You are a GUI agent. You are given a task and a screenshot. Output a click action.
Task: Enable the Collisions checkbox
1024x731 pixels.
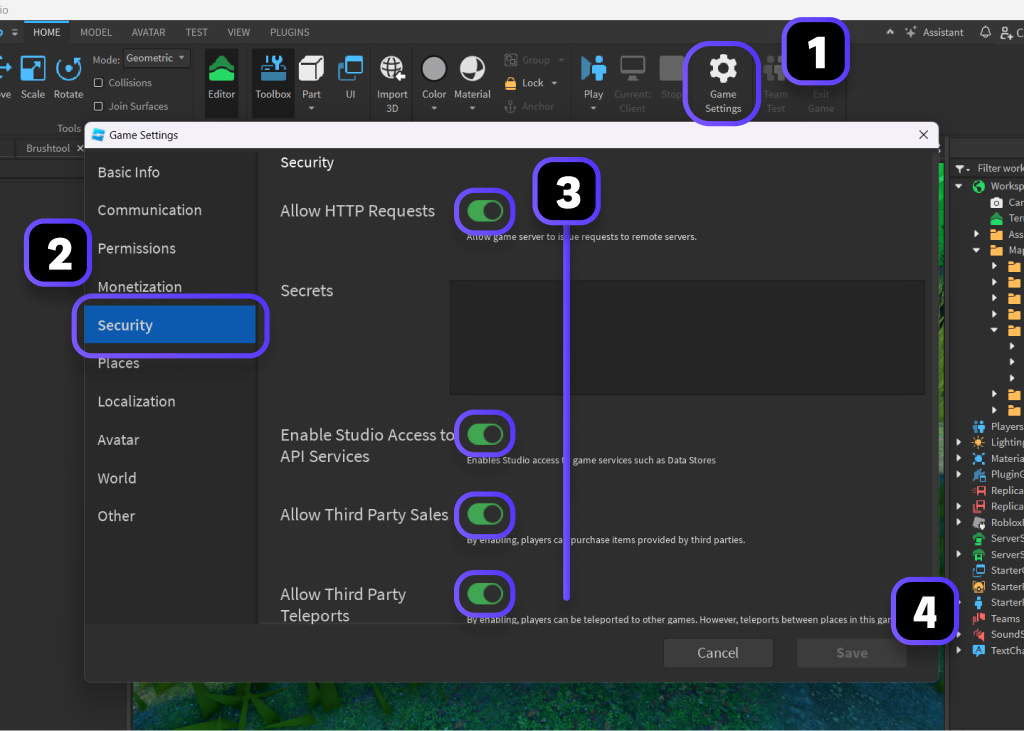click(x=99, y=83)
